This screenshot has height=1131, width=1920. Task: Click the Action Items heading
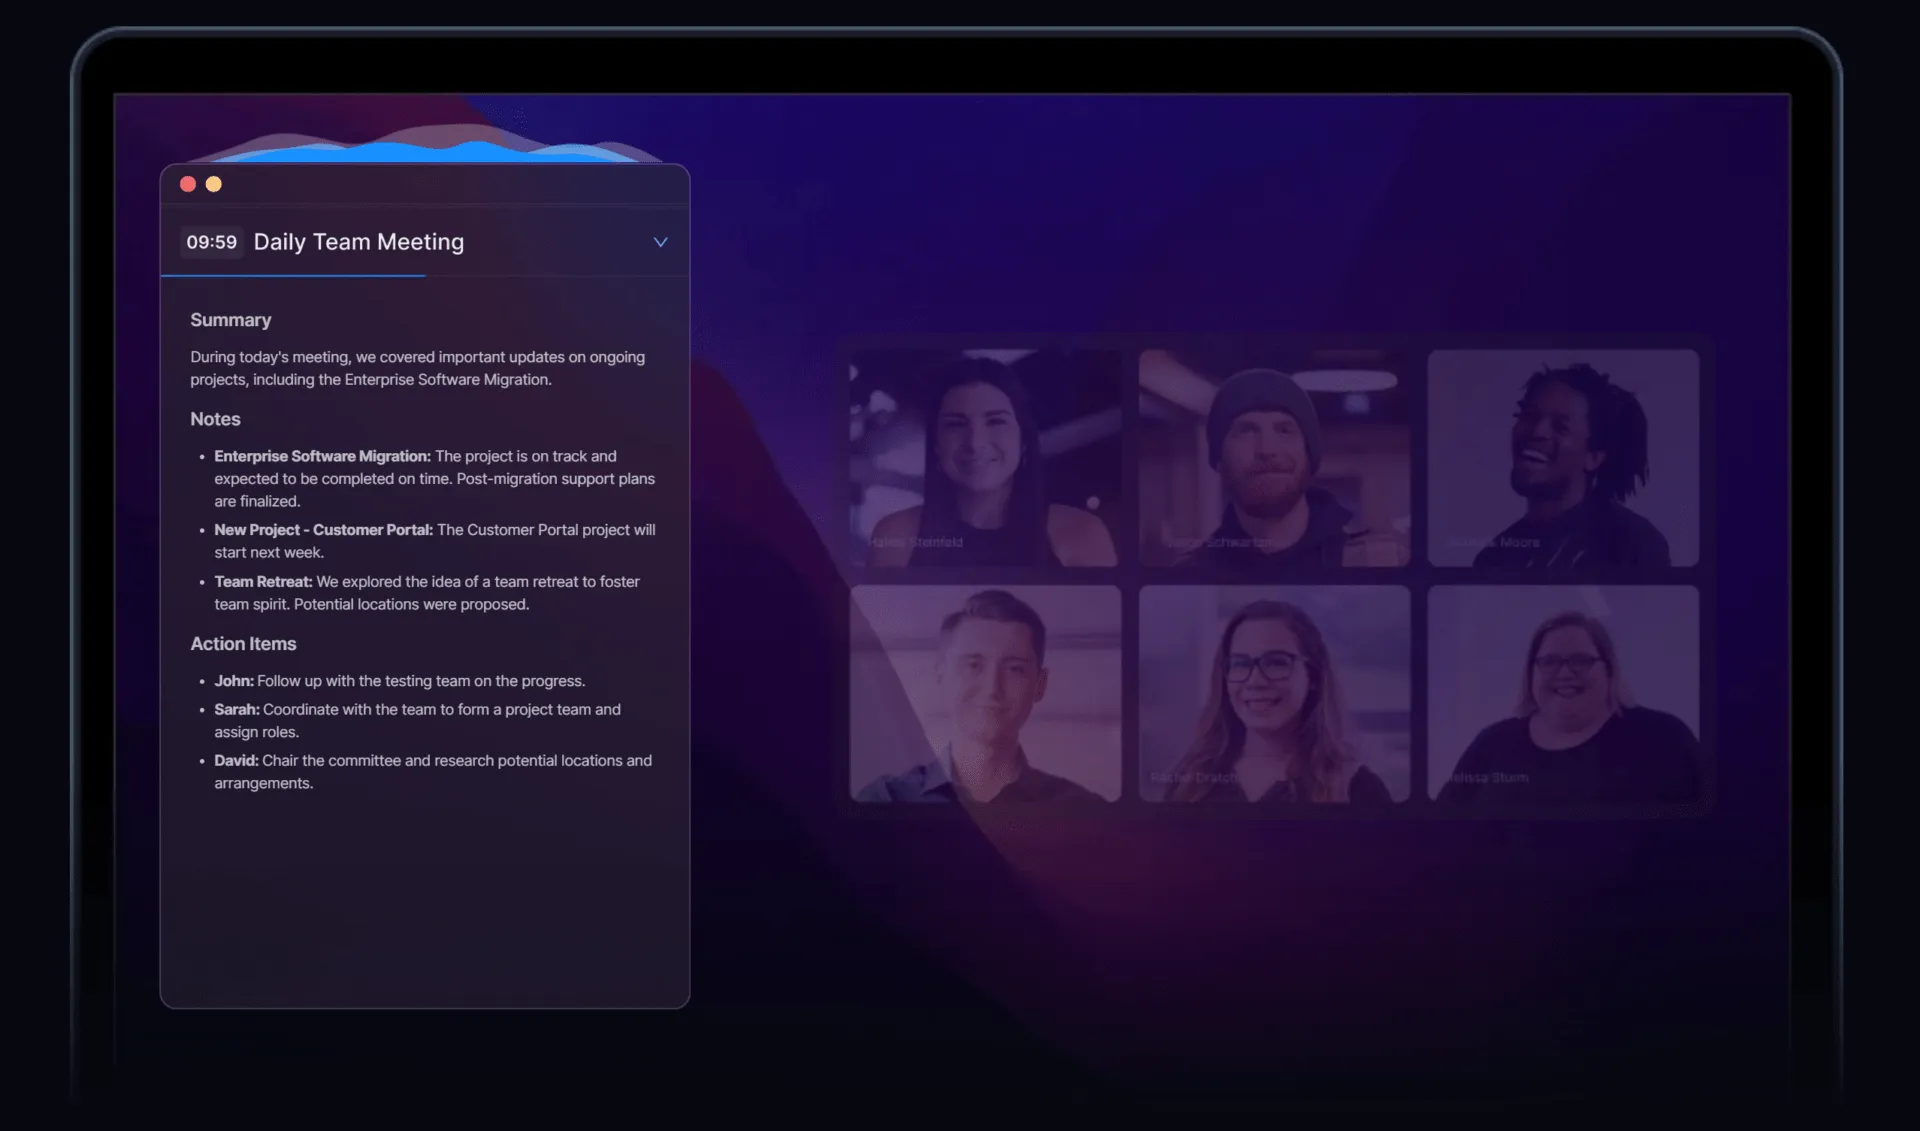[243, 644]
